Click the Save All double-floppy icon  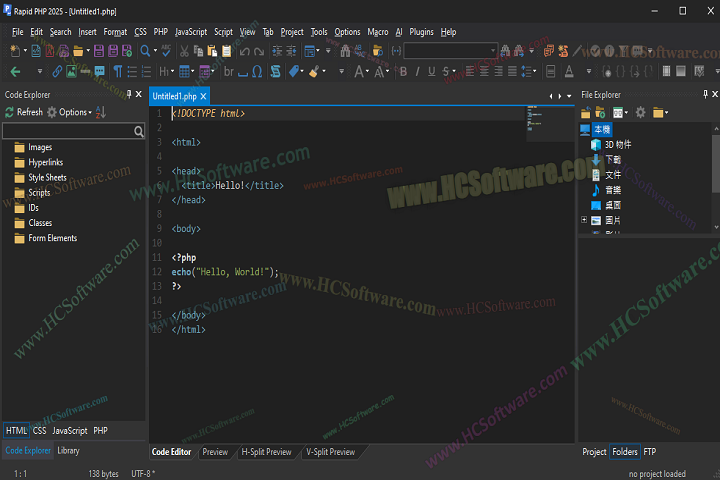pos(112,51)
